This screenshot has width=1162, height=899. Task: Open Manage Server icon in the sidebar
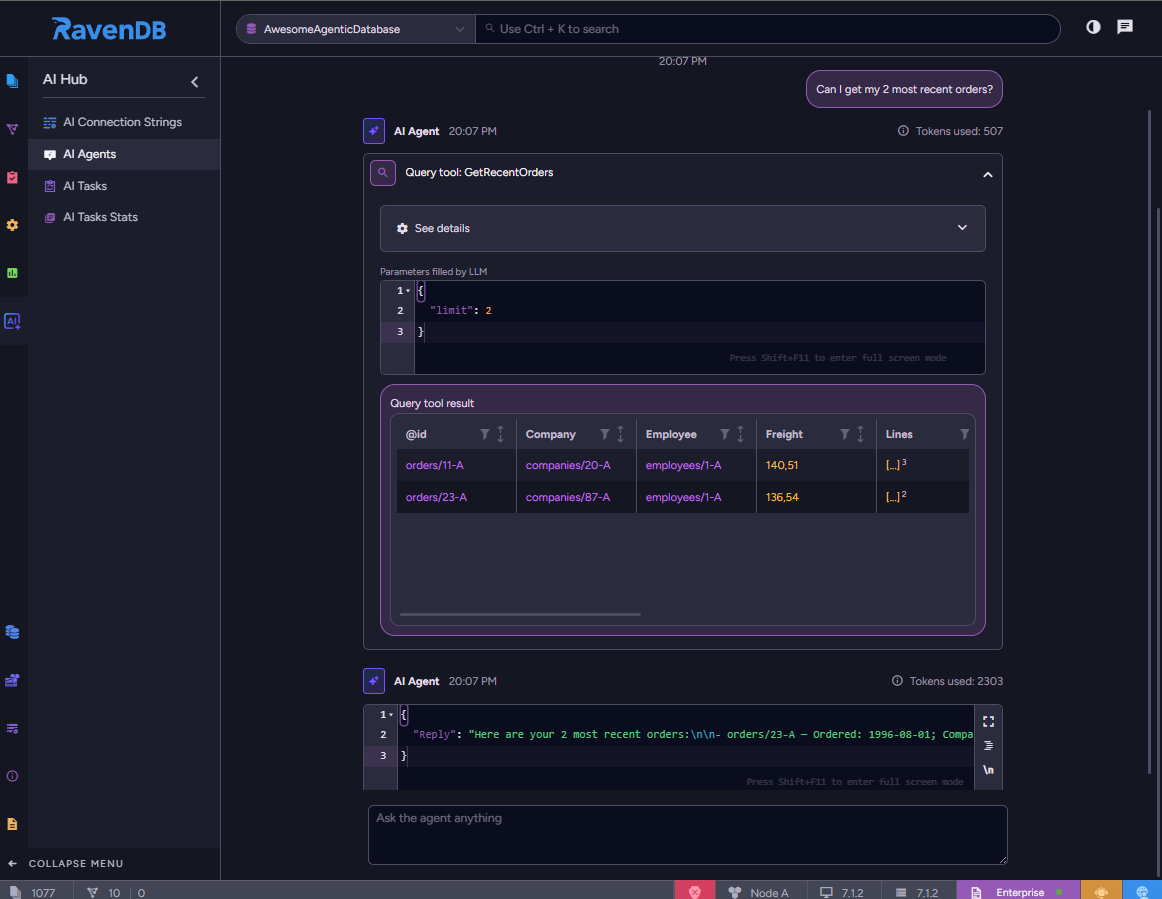[x=12, y=680]
